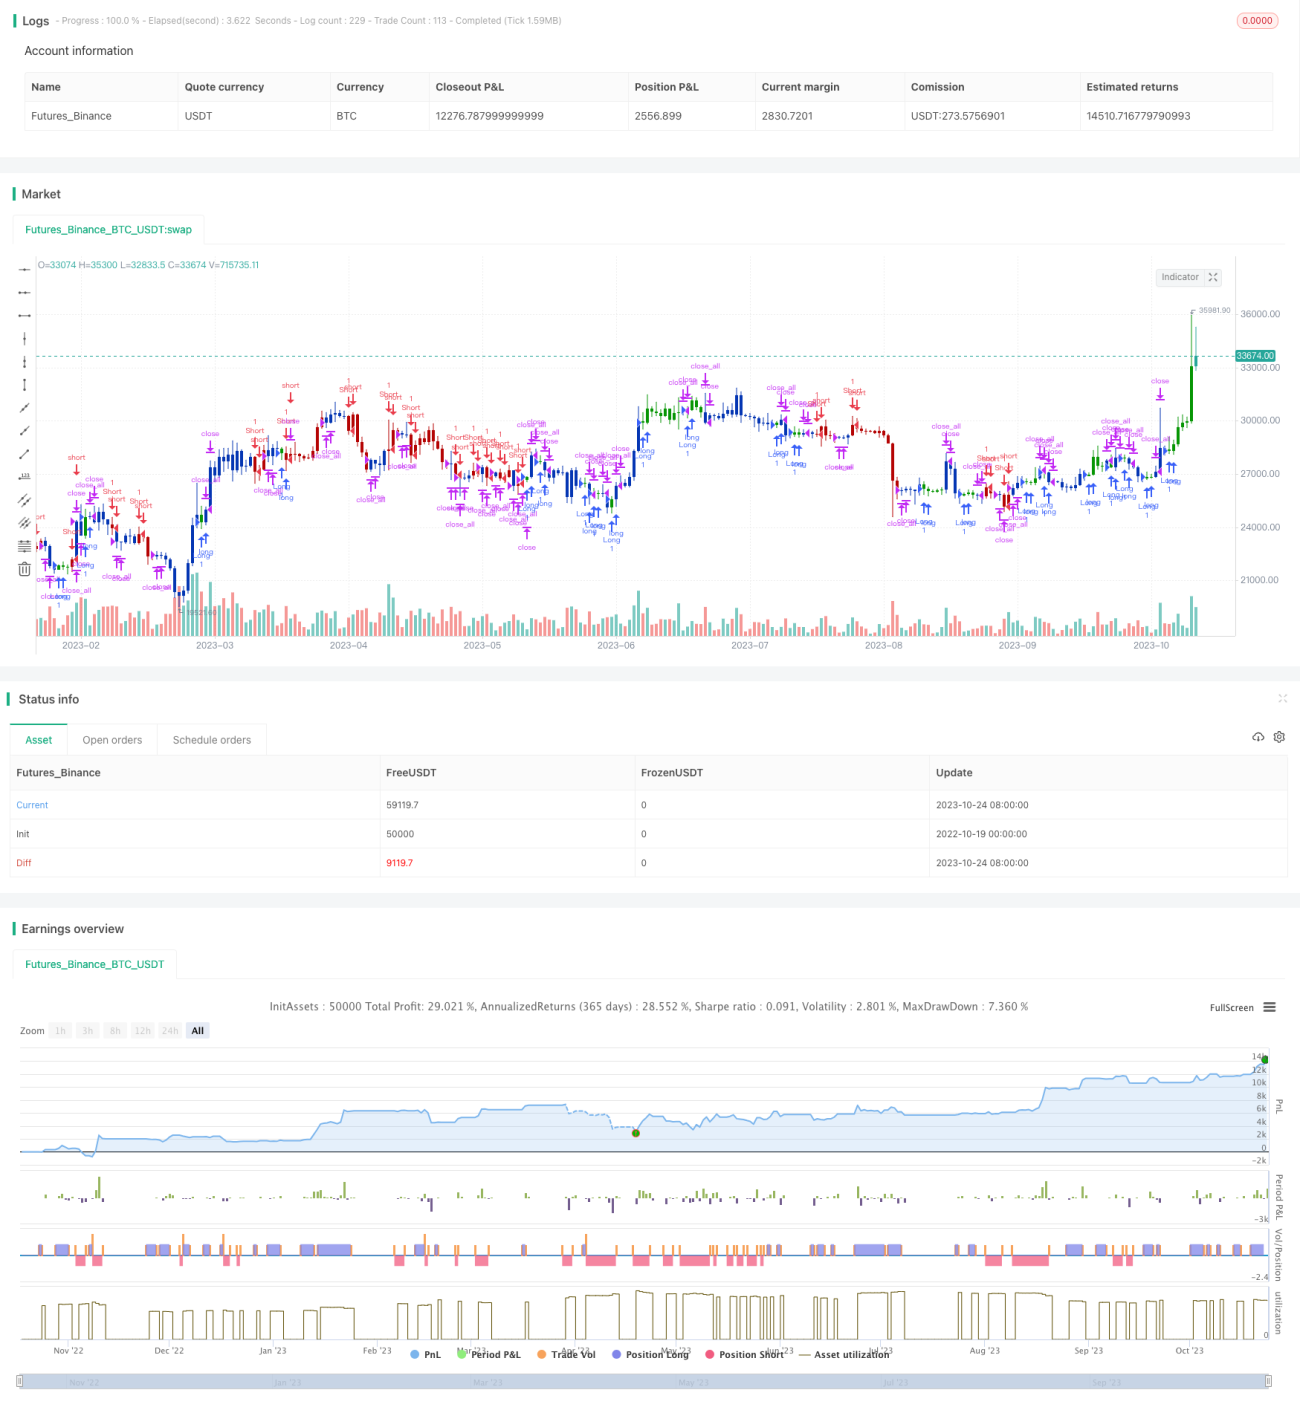Screen dimensions: 1300x1410
Task: Select the diagonal trend line tool
Action: (24, 408)
